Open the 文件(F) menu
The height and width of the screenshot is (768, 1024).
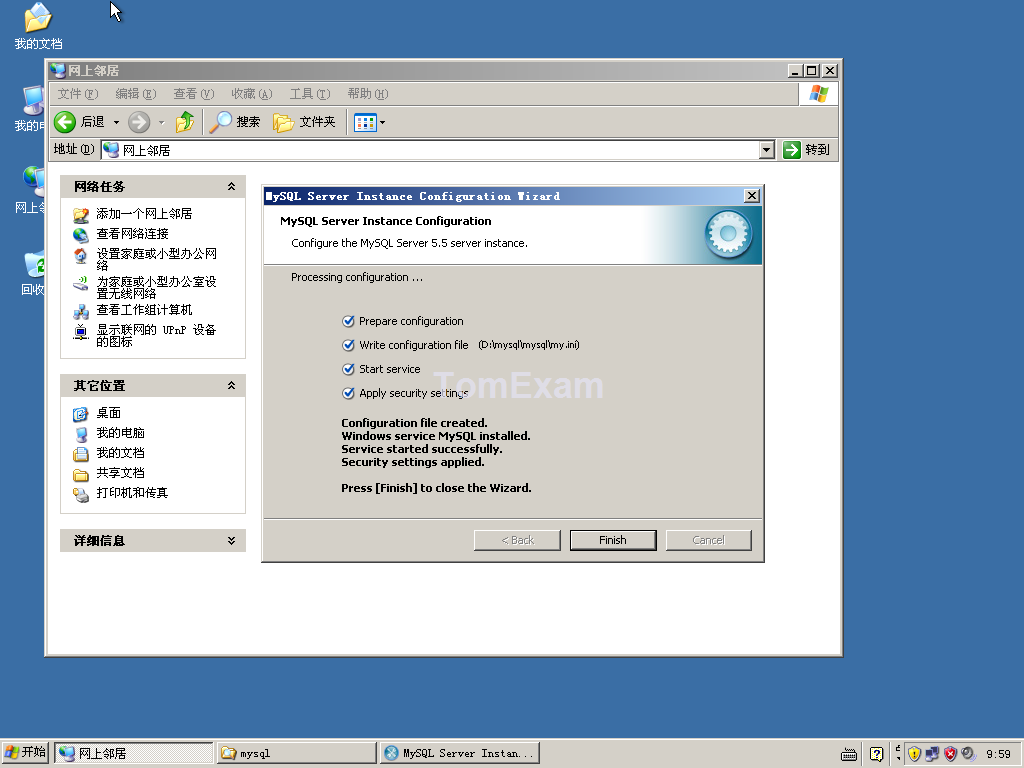78,94
